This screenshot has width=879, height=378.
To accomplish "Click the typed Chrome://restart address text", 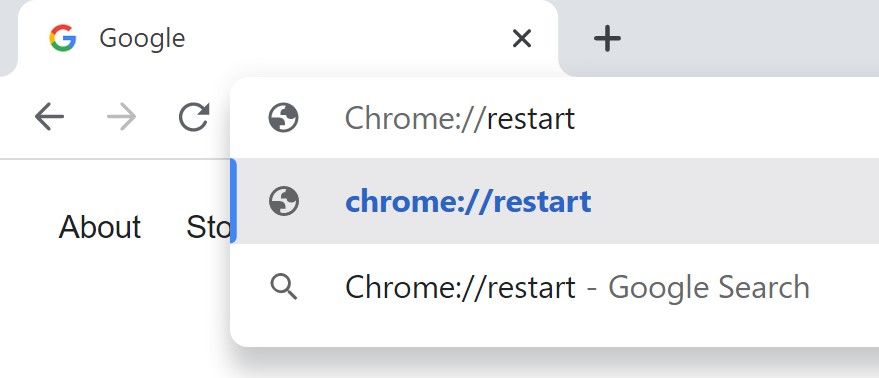I will 460,119.
